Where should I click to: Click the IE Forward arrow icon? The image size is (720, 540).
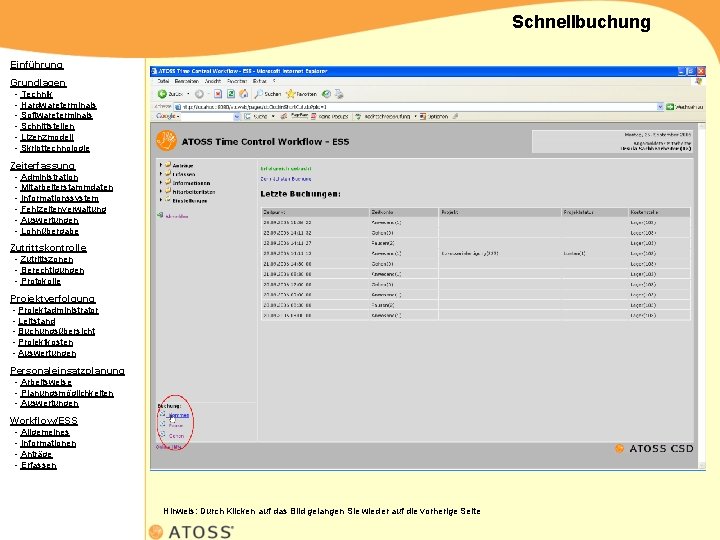199,94
